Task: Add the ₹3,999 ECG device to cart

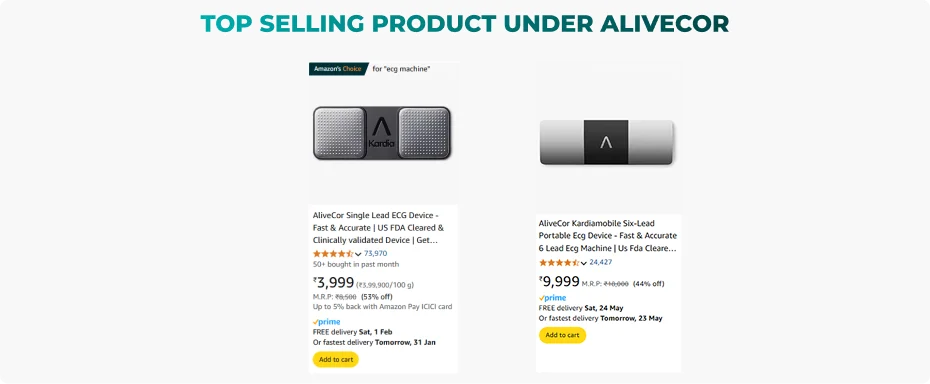Action: click(x=336, y=360)
